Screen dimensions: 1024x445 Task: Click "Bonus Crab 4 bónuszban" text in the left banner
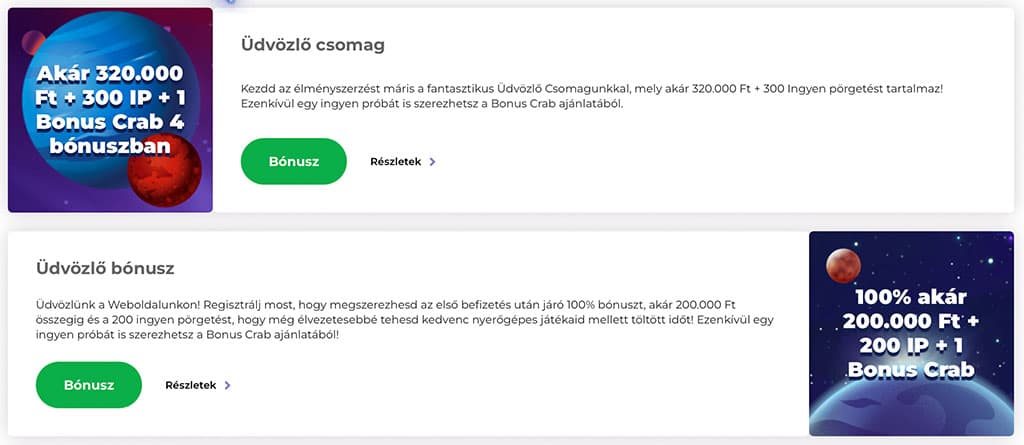point(110,135)
